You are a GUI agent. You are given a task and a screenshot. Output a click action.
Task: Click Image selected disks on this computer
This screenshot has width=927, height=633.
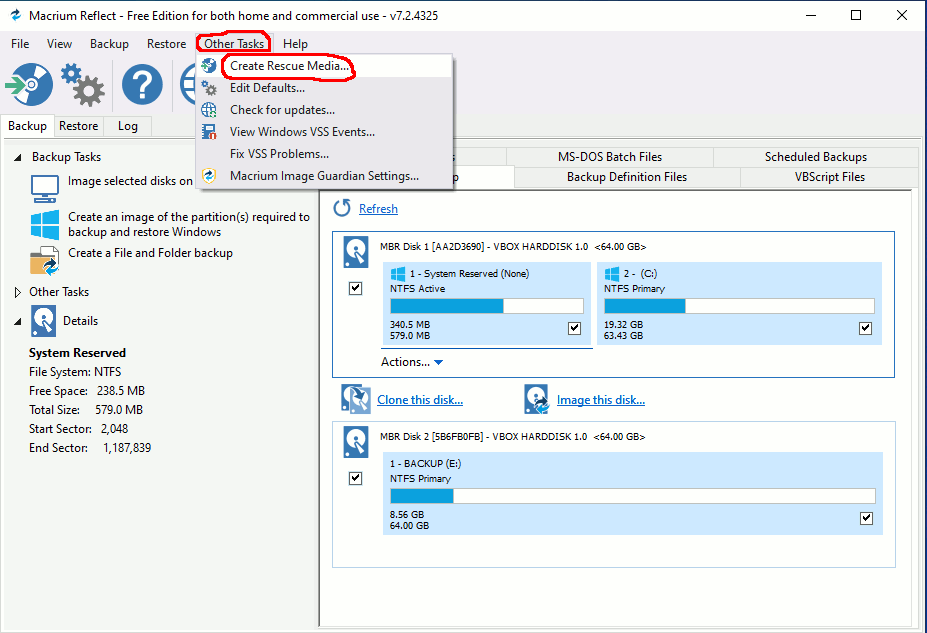tap(130, 181)
